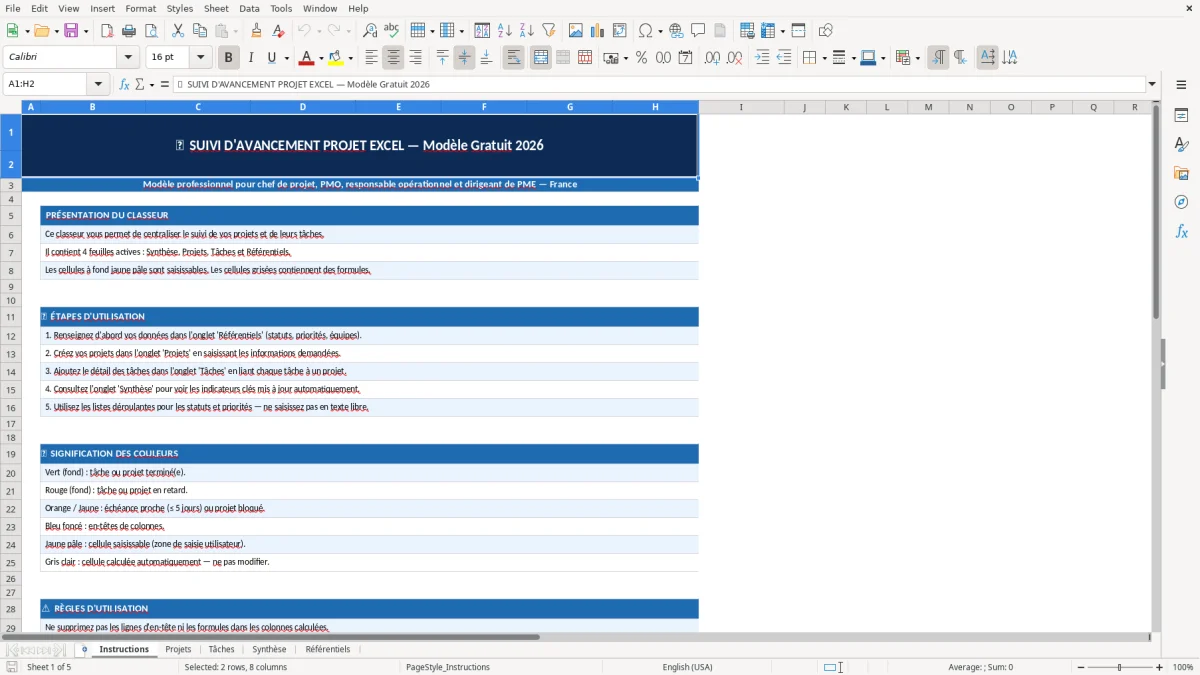Viewport: 1200px width, 675px height.
Task: Toggle Merge and Center Cells
Action: coord(541,58)
